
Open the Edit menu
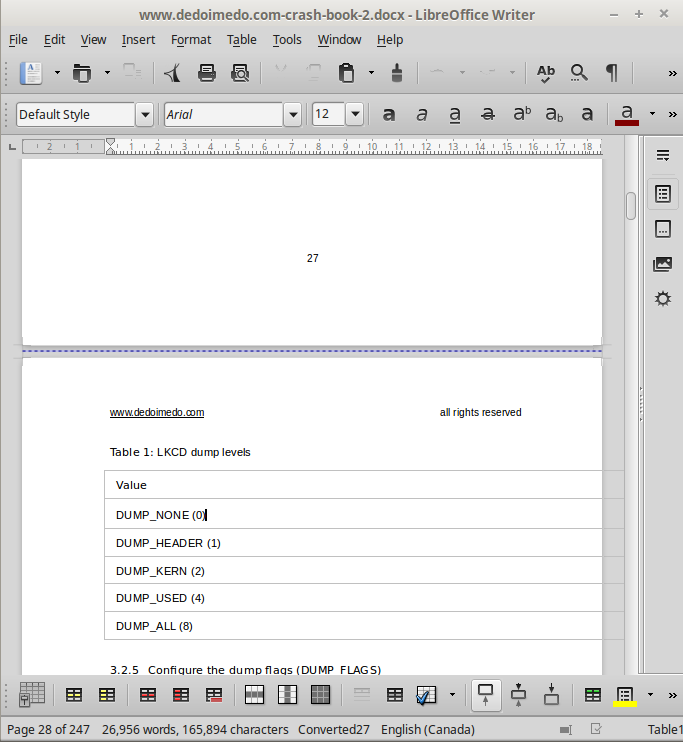(x=54, y=40)
